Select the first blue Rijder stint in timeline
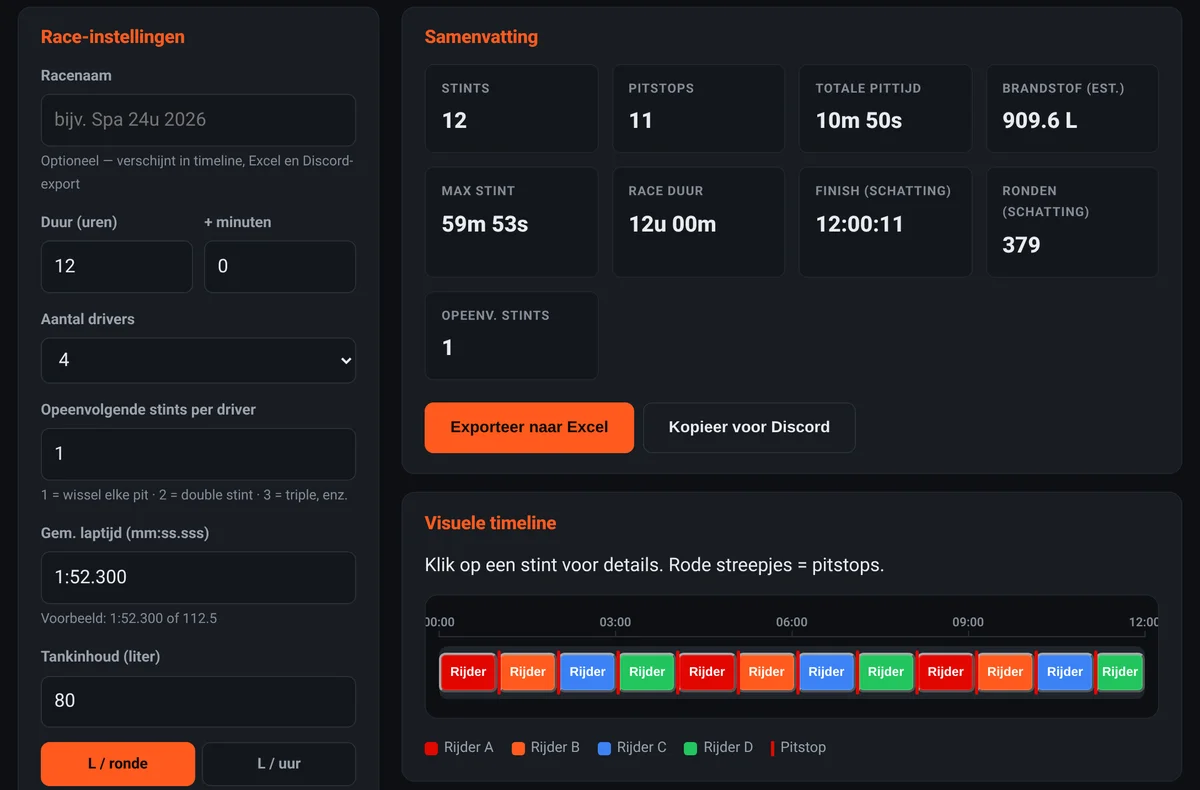The width and height of the screenshot is (1200, 790). coord(587,672)
